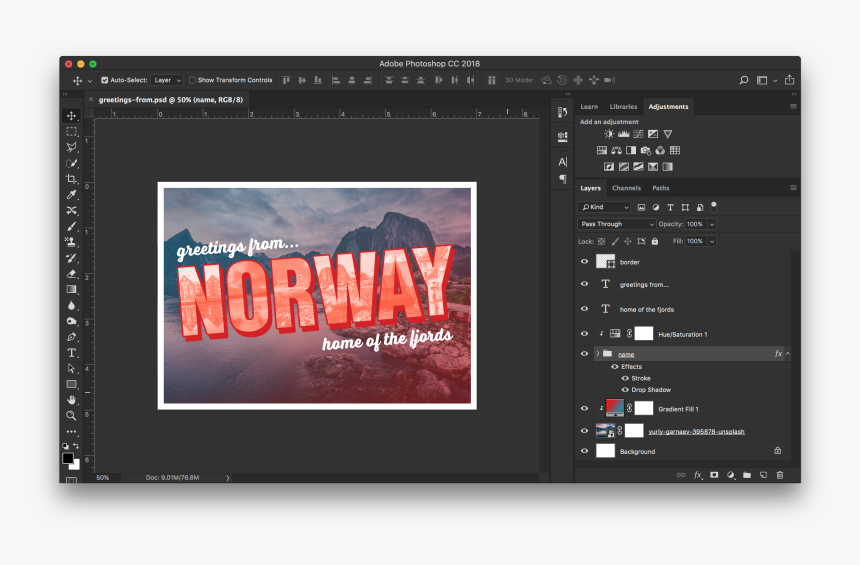Enable Show Transform Controls checkbox
Viewport: 860px width, 565px height.
pos(193,80)
